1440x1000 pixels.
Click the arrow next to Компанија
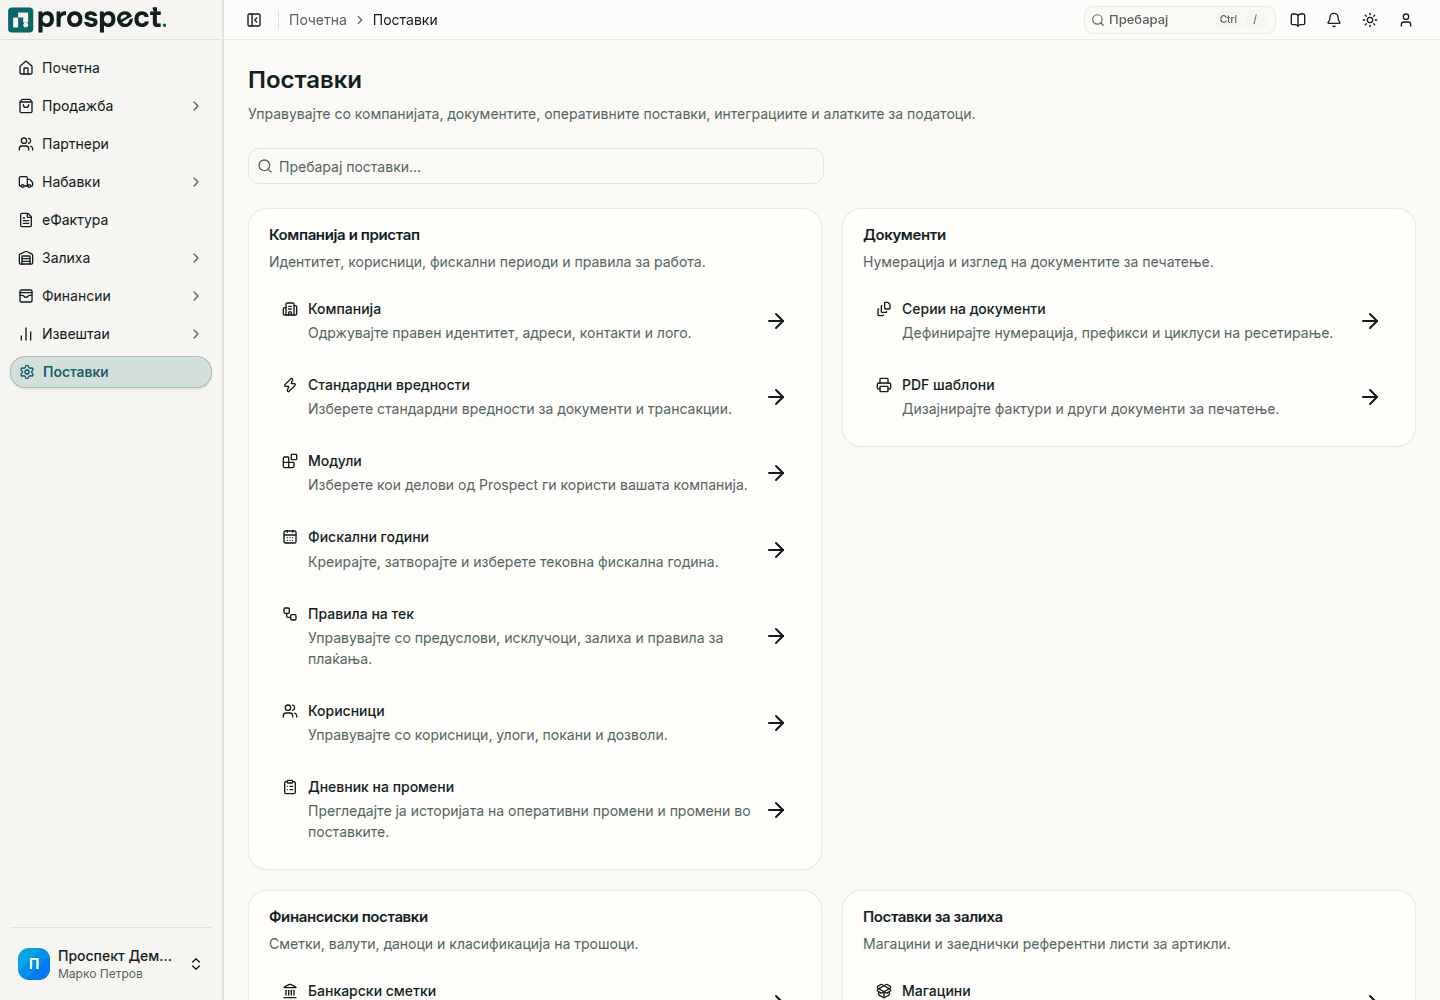(x=776, y=321)
